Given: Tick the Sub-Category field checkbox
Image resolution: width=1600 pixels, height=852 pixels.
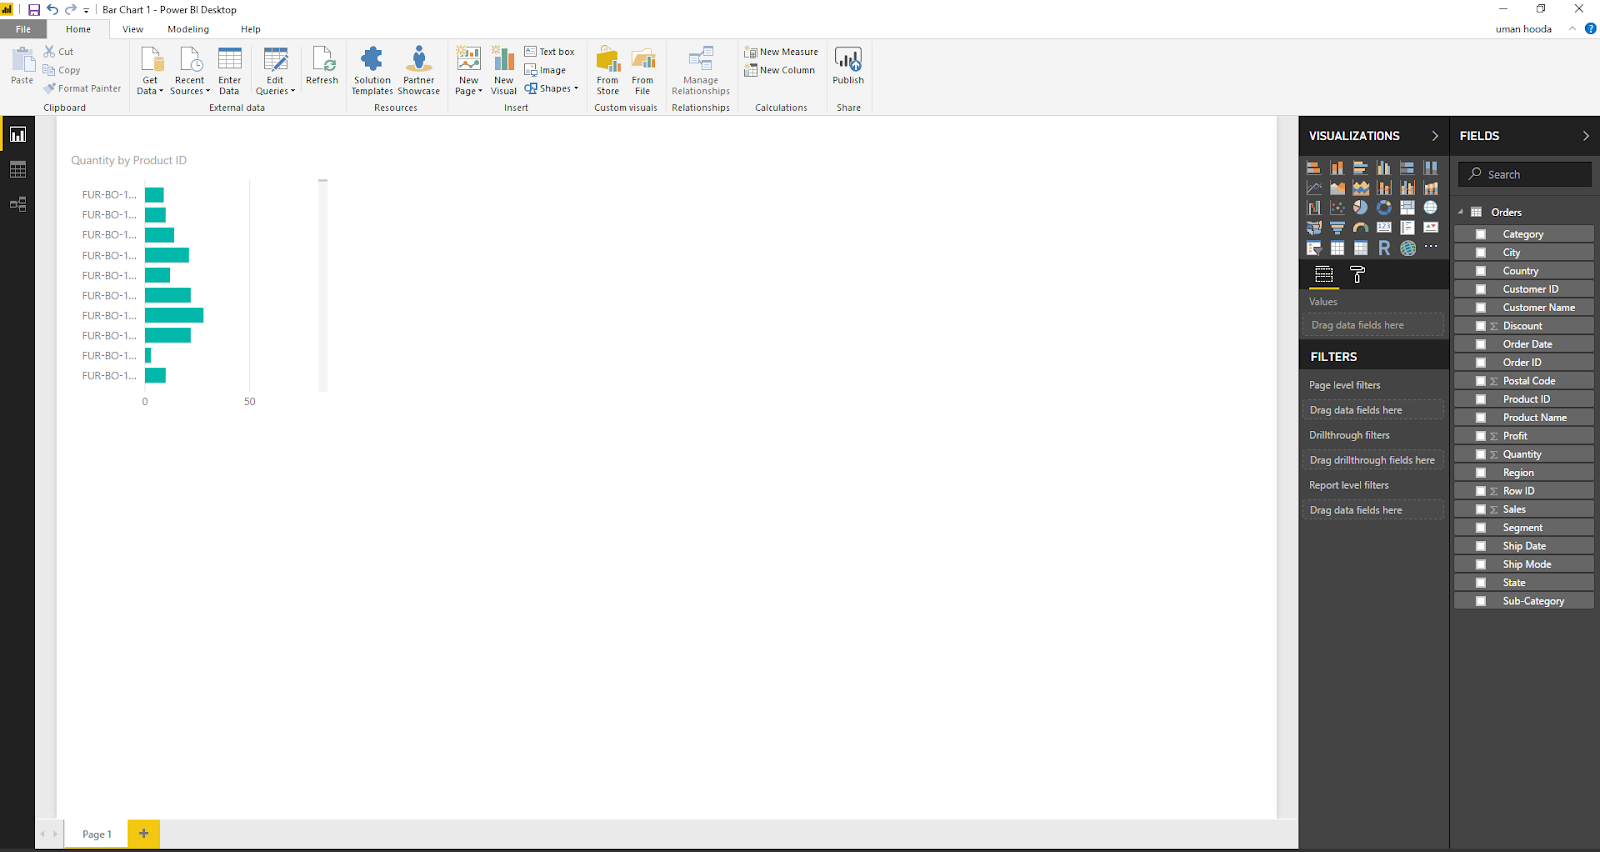Looking at the screenshot, I should [x=1481, y=601].
